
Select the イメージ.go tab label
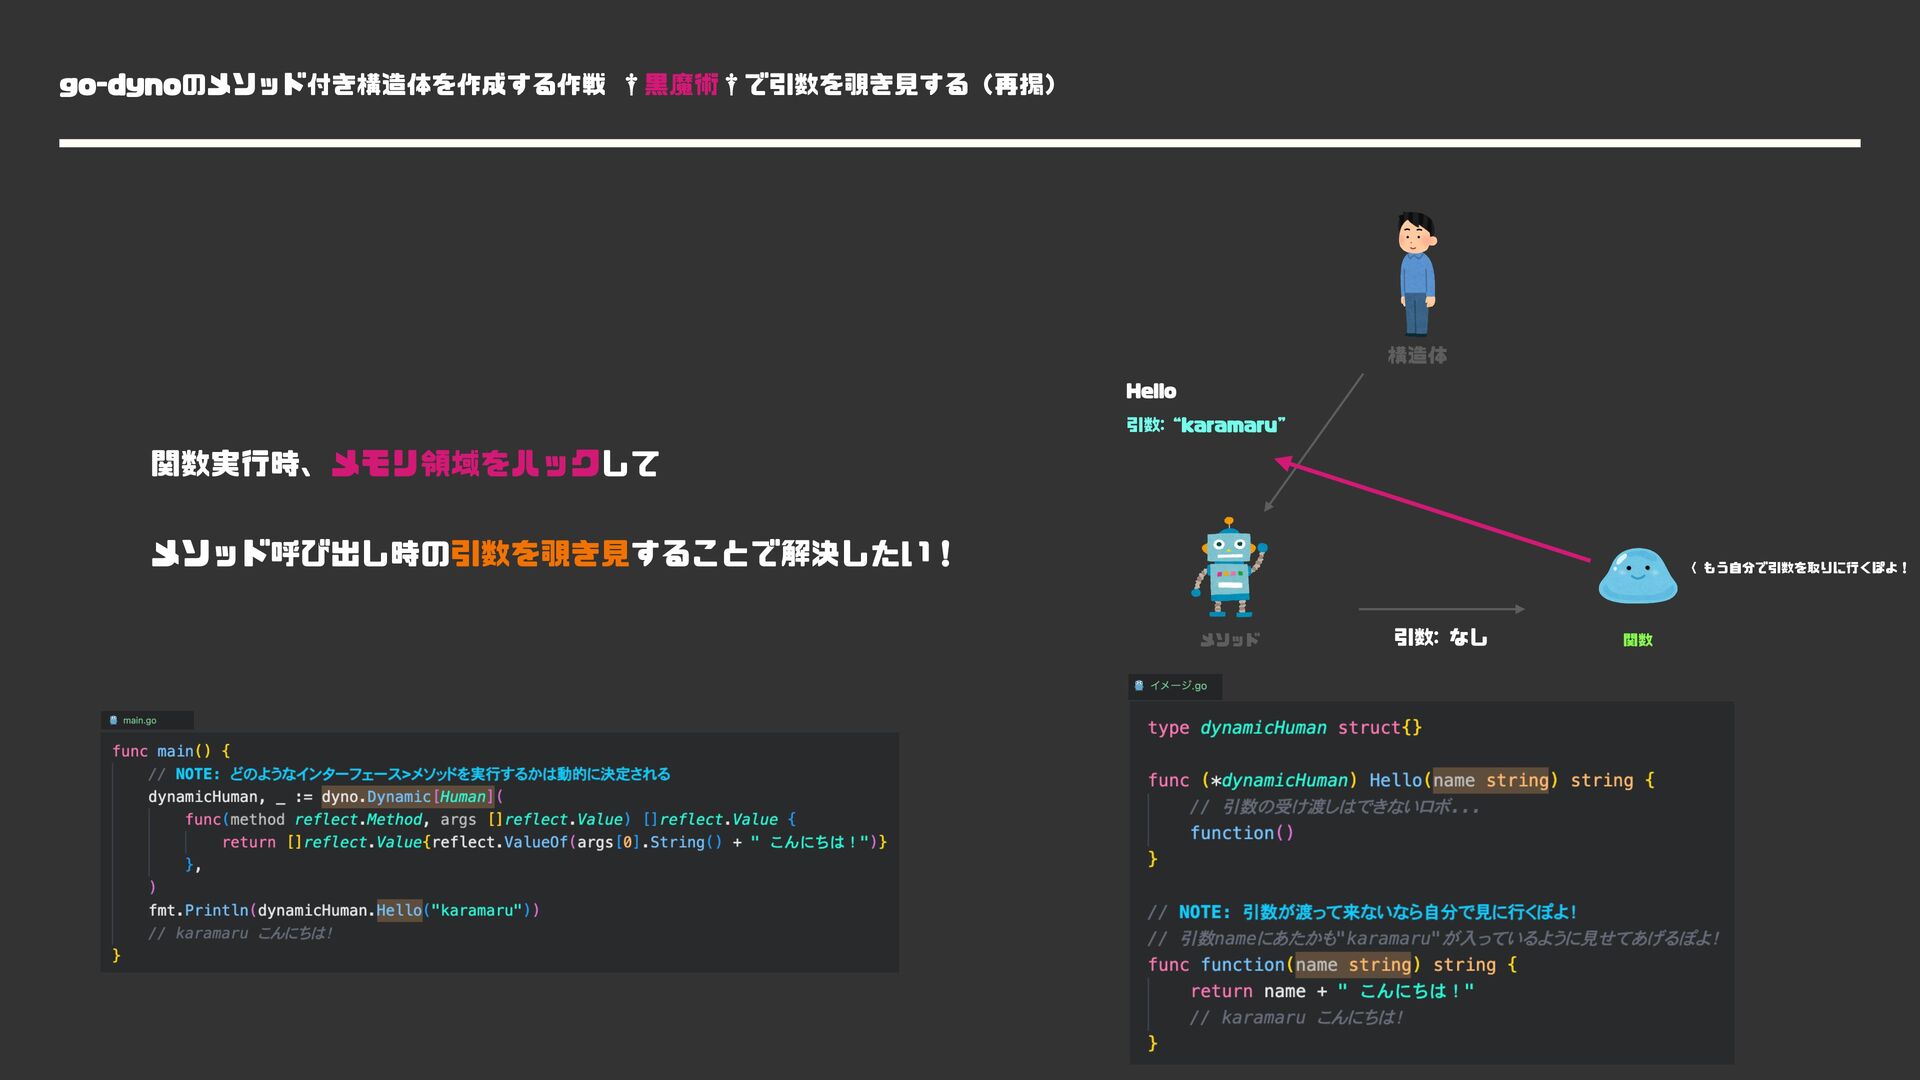(x=1178, y=686)
